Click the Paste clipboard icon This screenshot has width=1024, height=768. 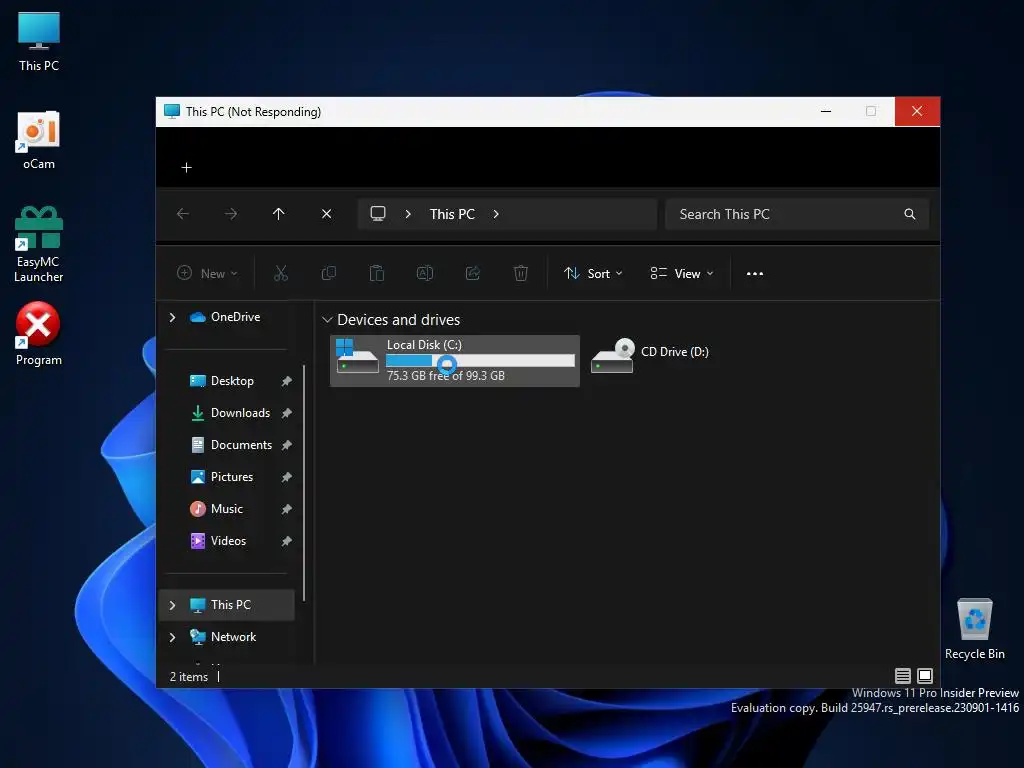click(x=377, y=273)
